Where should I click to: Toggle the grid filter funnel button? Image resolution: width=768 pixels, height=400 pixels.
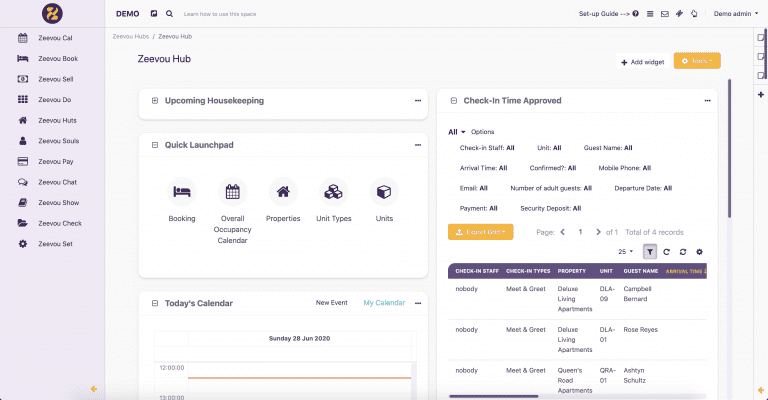click(x=649, y=252)
